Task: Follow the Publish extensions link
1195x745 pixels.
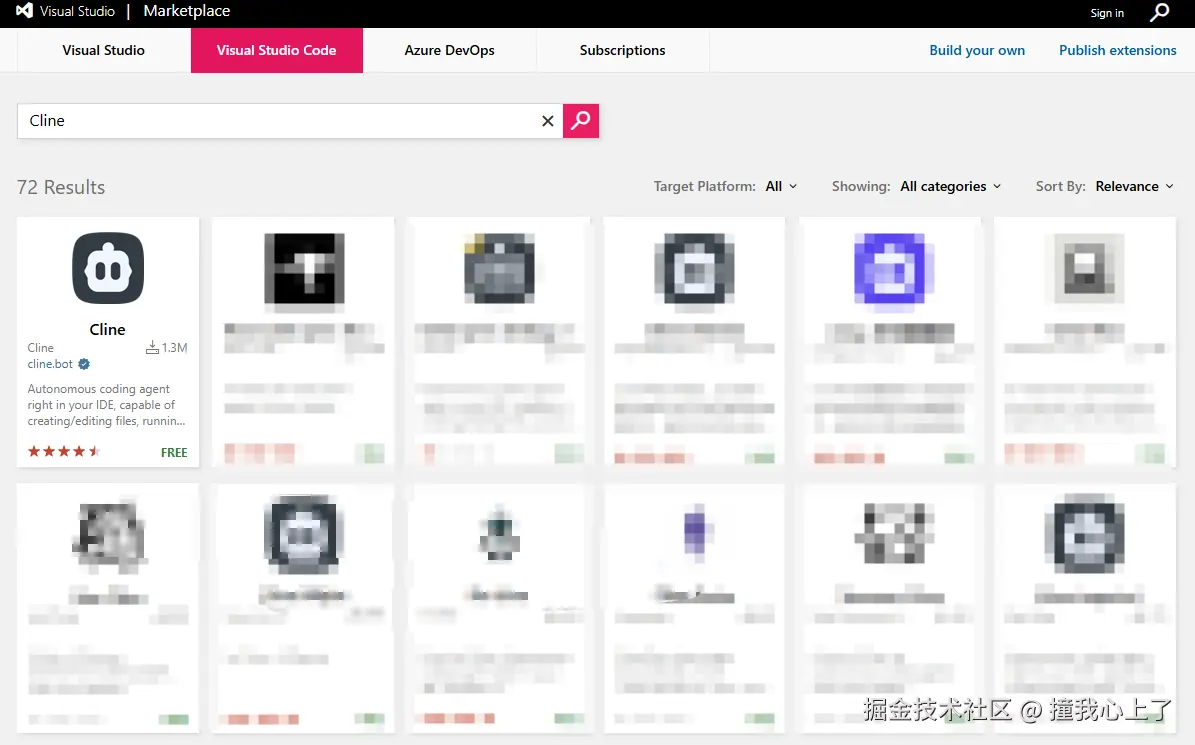Action: pyautogui.click(x=1117, y=50)
